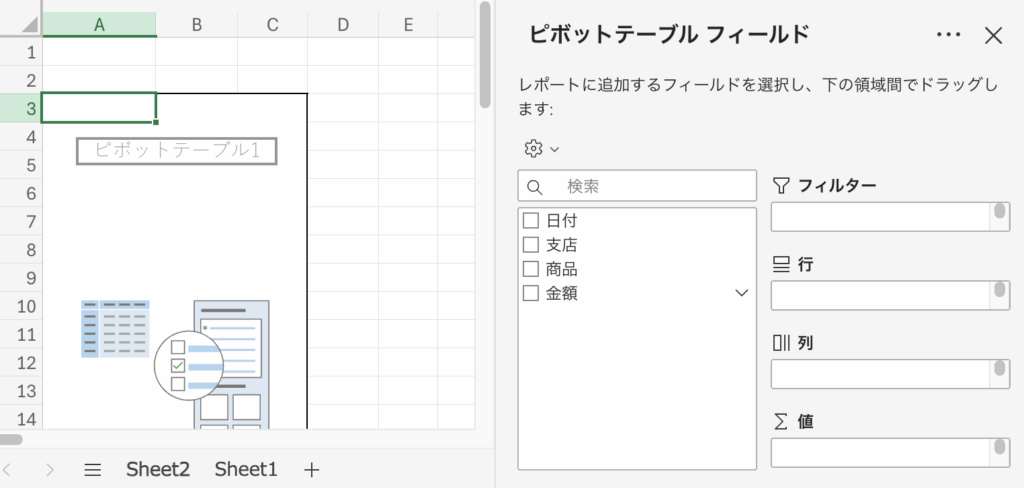Switch to the Sheet2 tab
Screen dimensions: 1024x488
pyautogui.click(x=157, y=469)
